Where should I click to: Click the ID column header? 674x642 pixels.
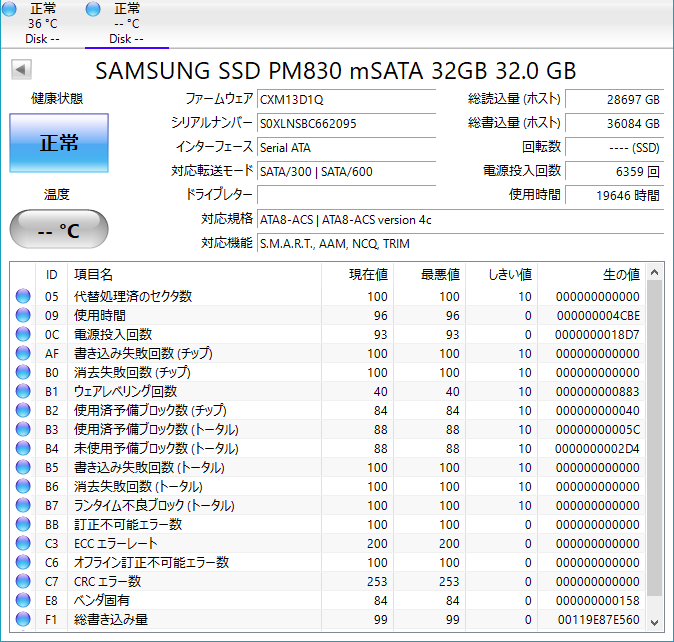[51, 275]
